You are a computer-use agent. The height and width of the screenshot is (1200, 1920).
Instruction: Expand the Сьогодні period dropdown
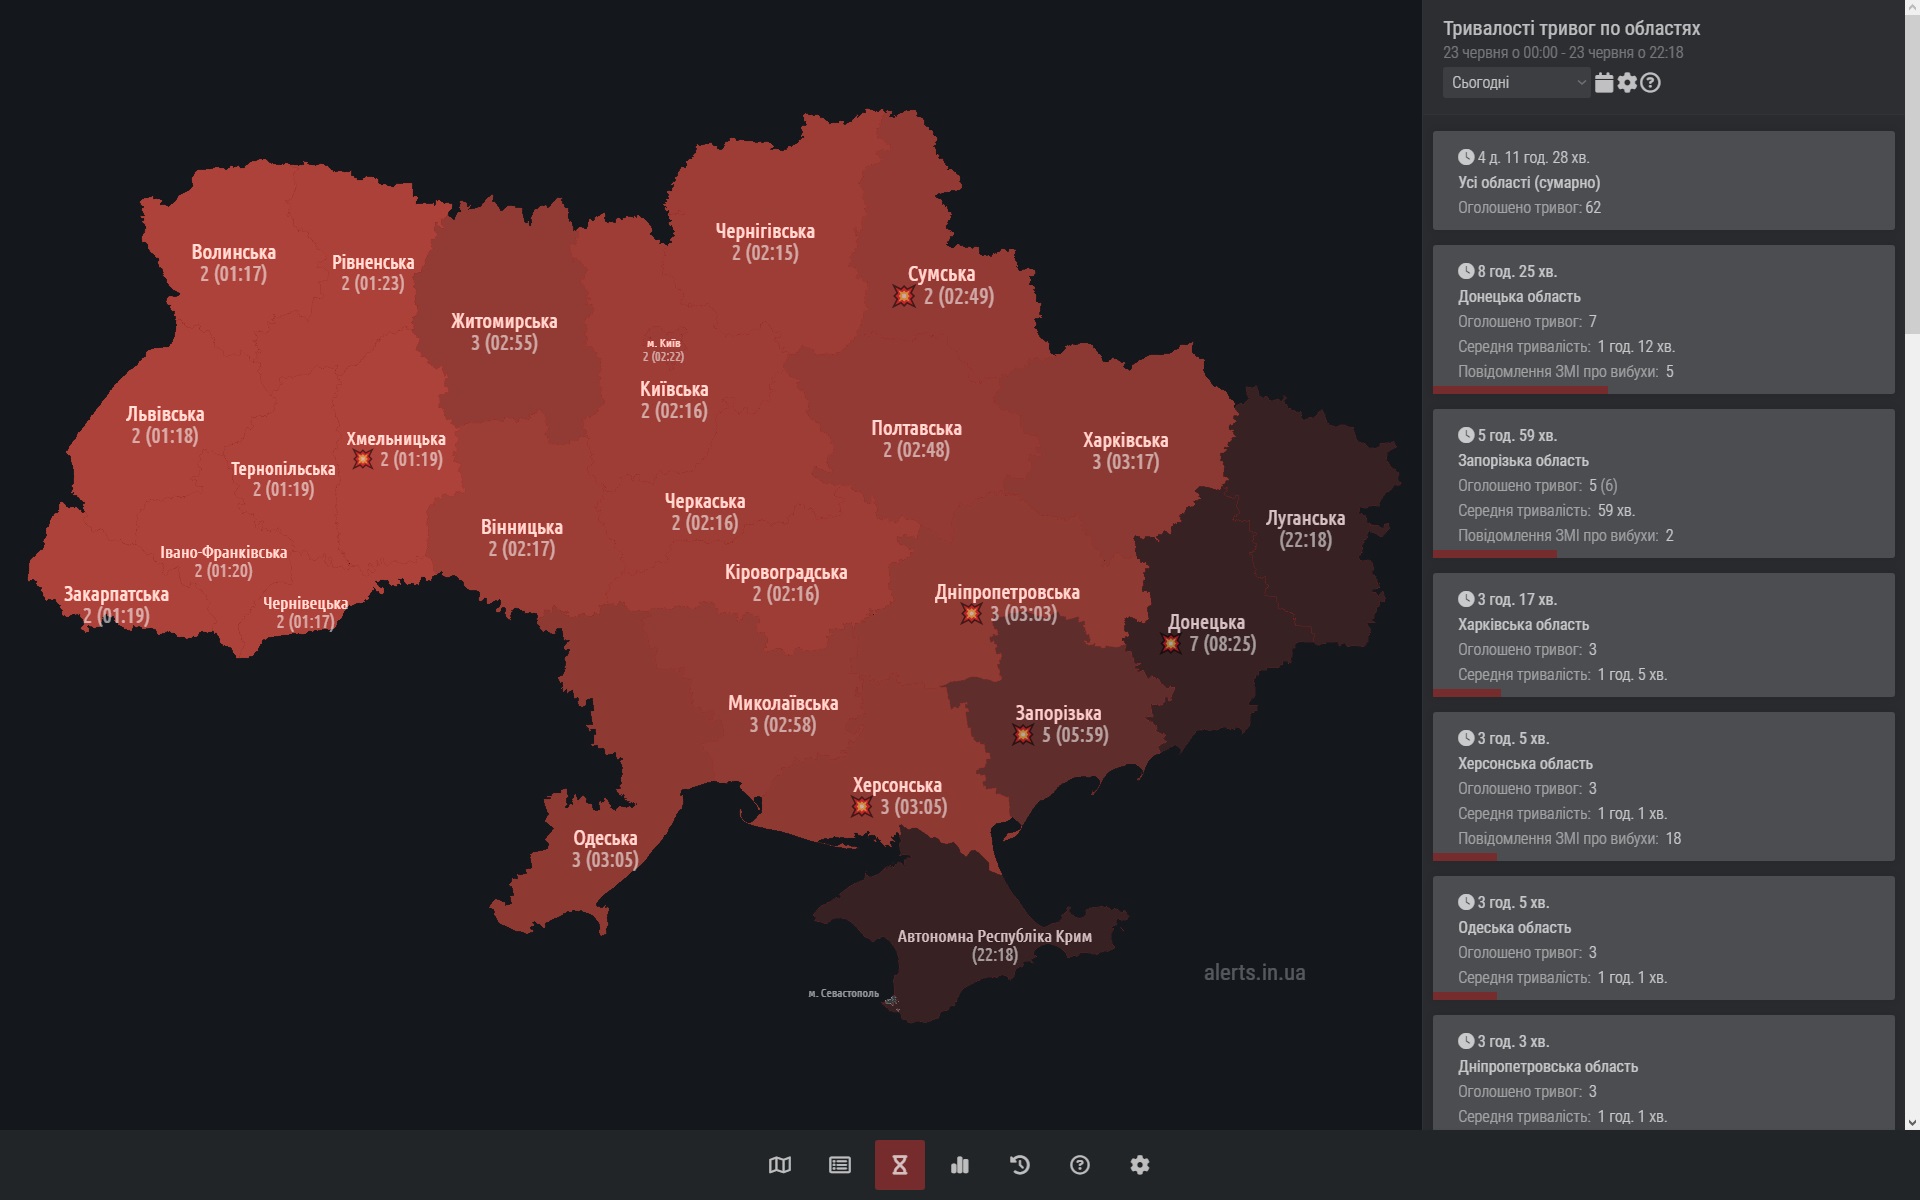(x=1508, y=83)
